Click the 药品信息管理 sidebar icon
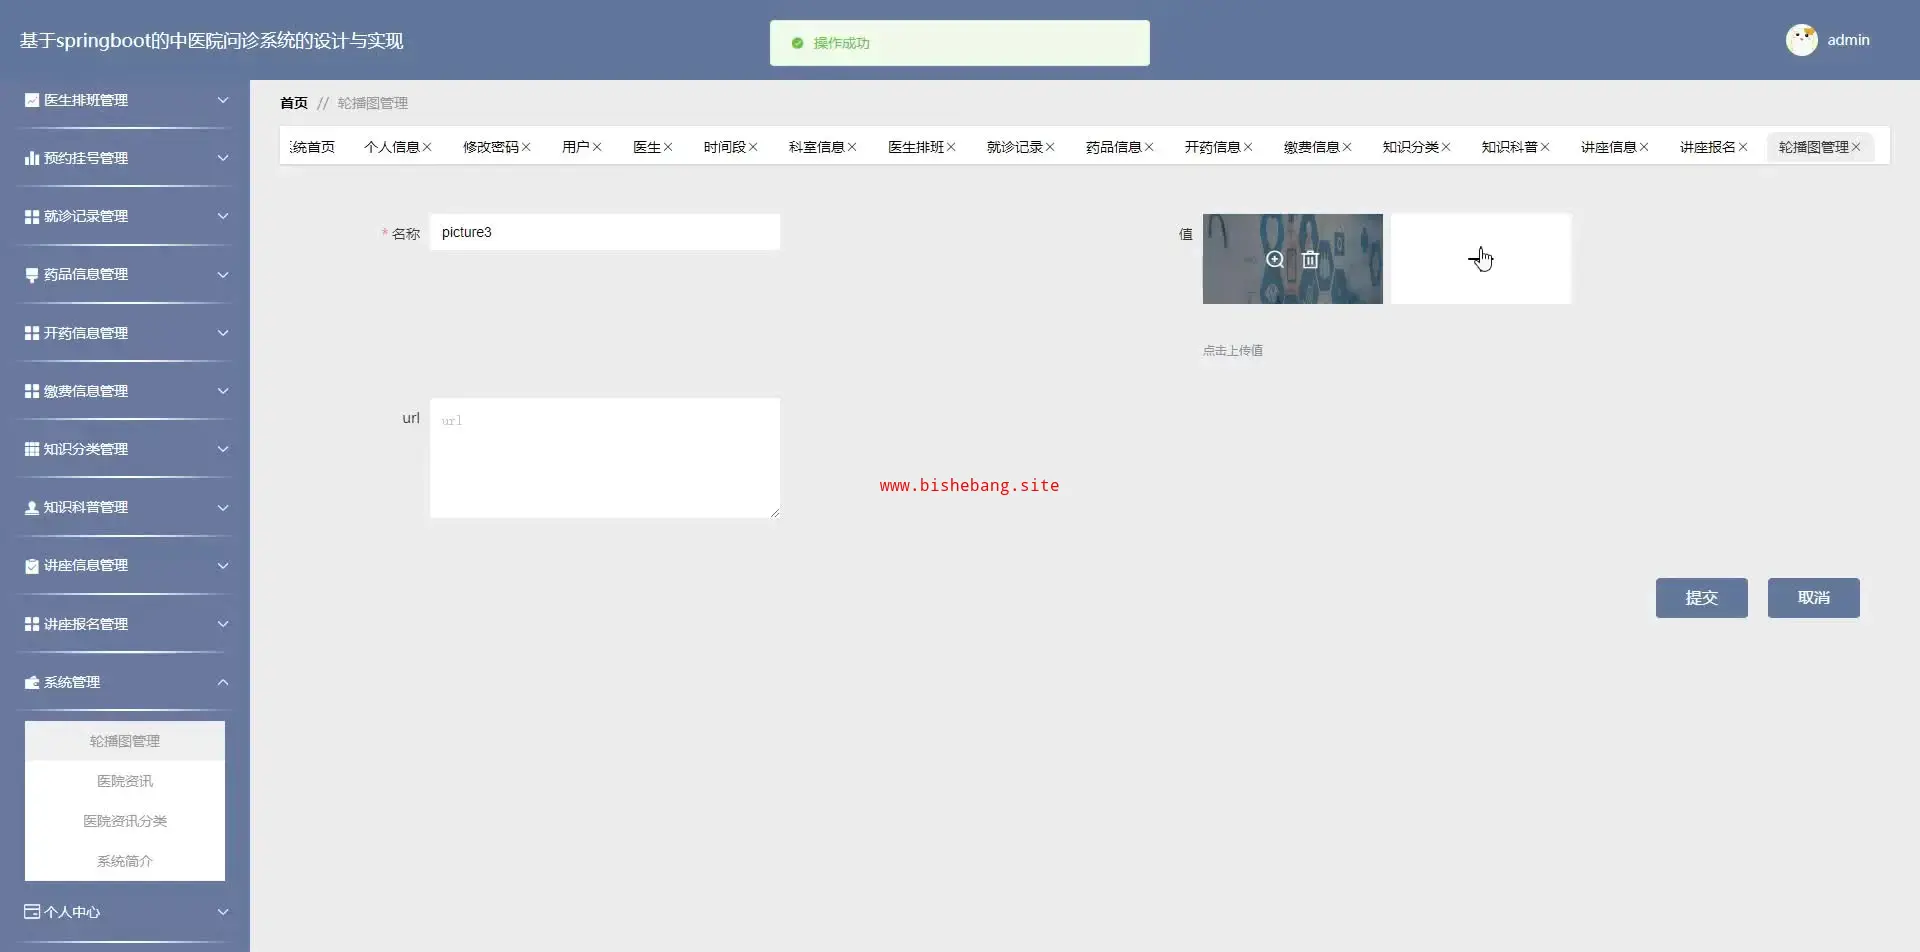 click(x=32, y=275)
